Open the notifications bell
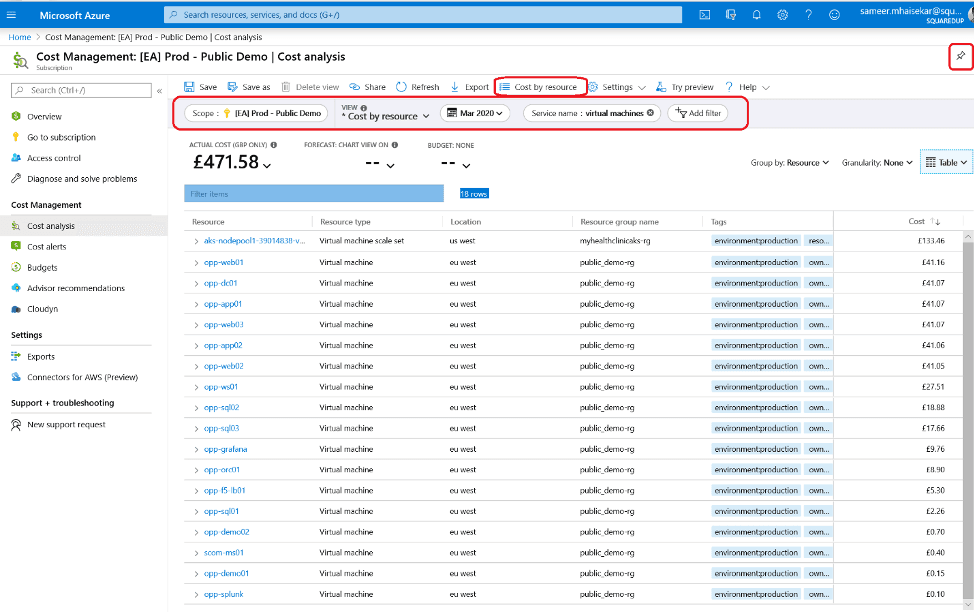Viewport: 974px width, 612px height. [756, 15]
